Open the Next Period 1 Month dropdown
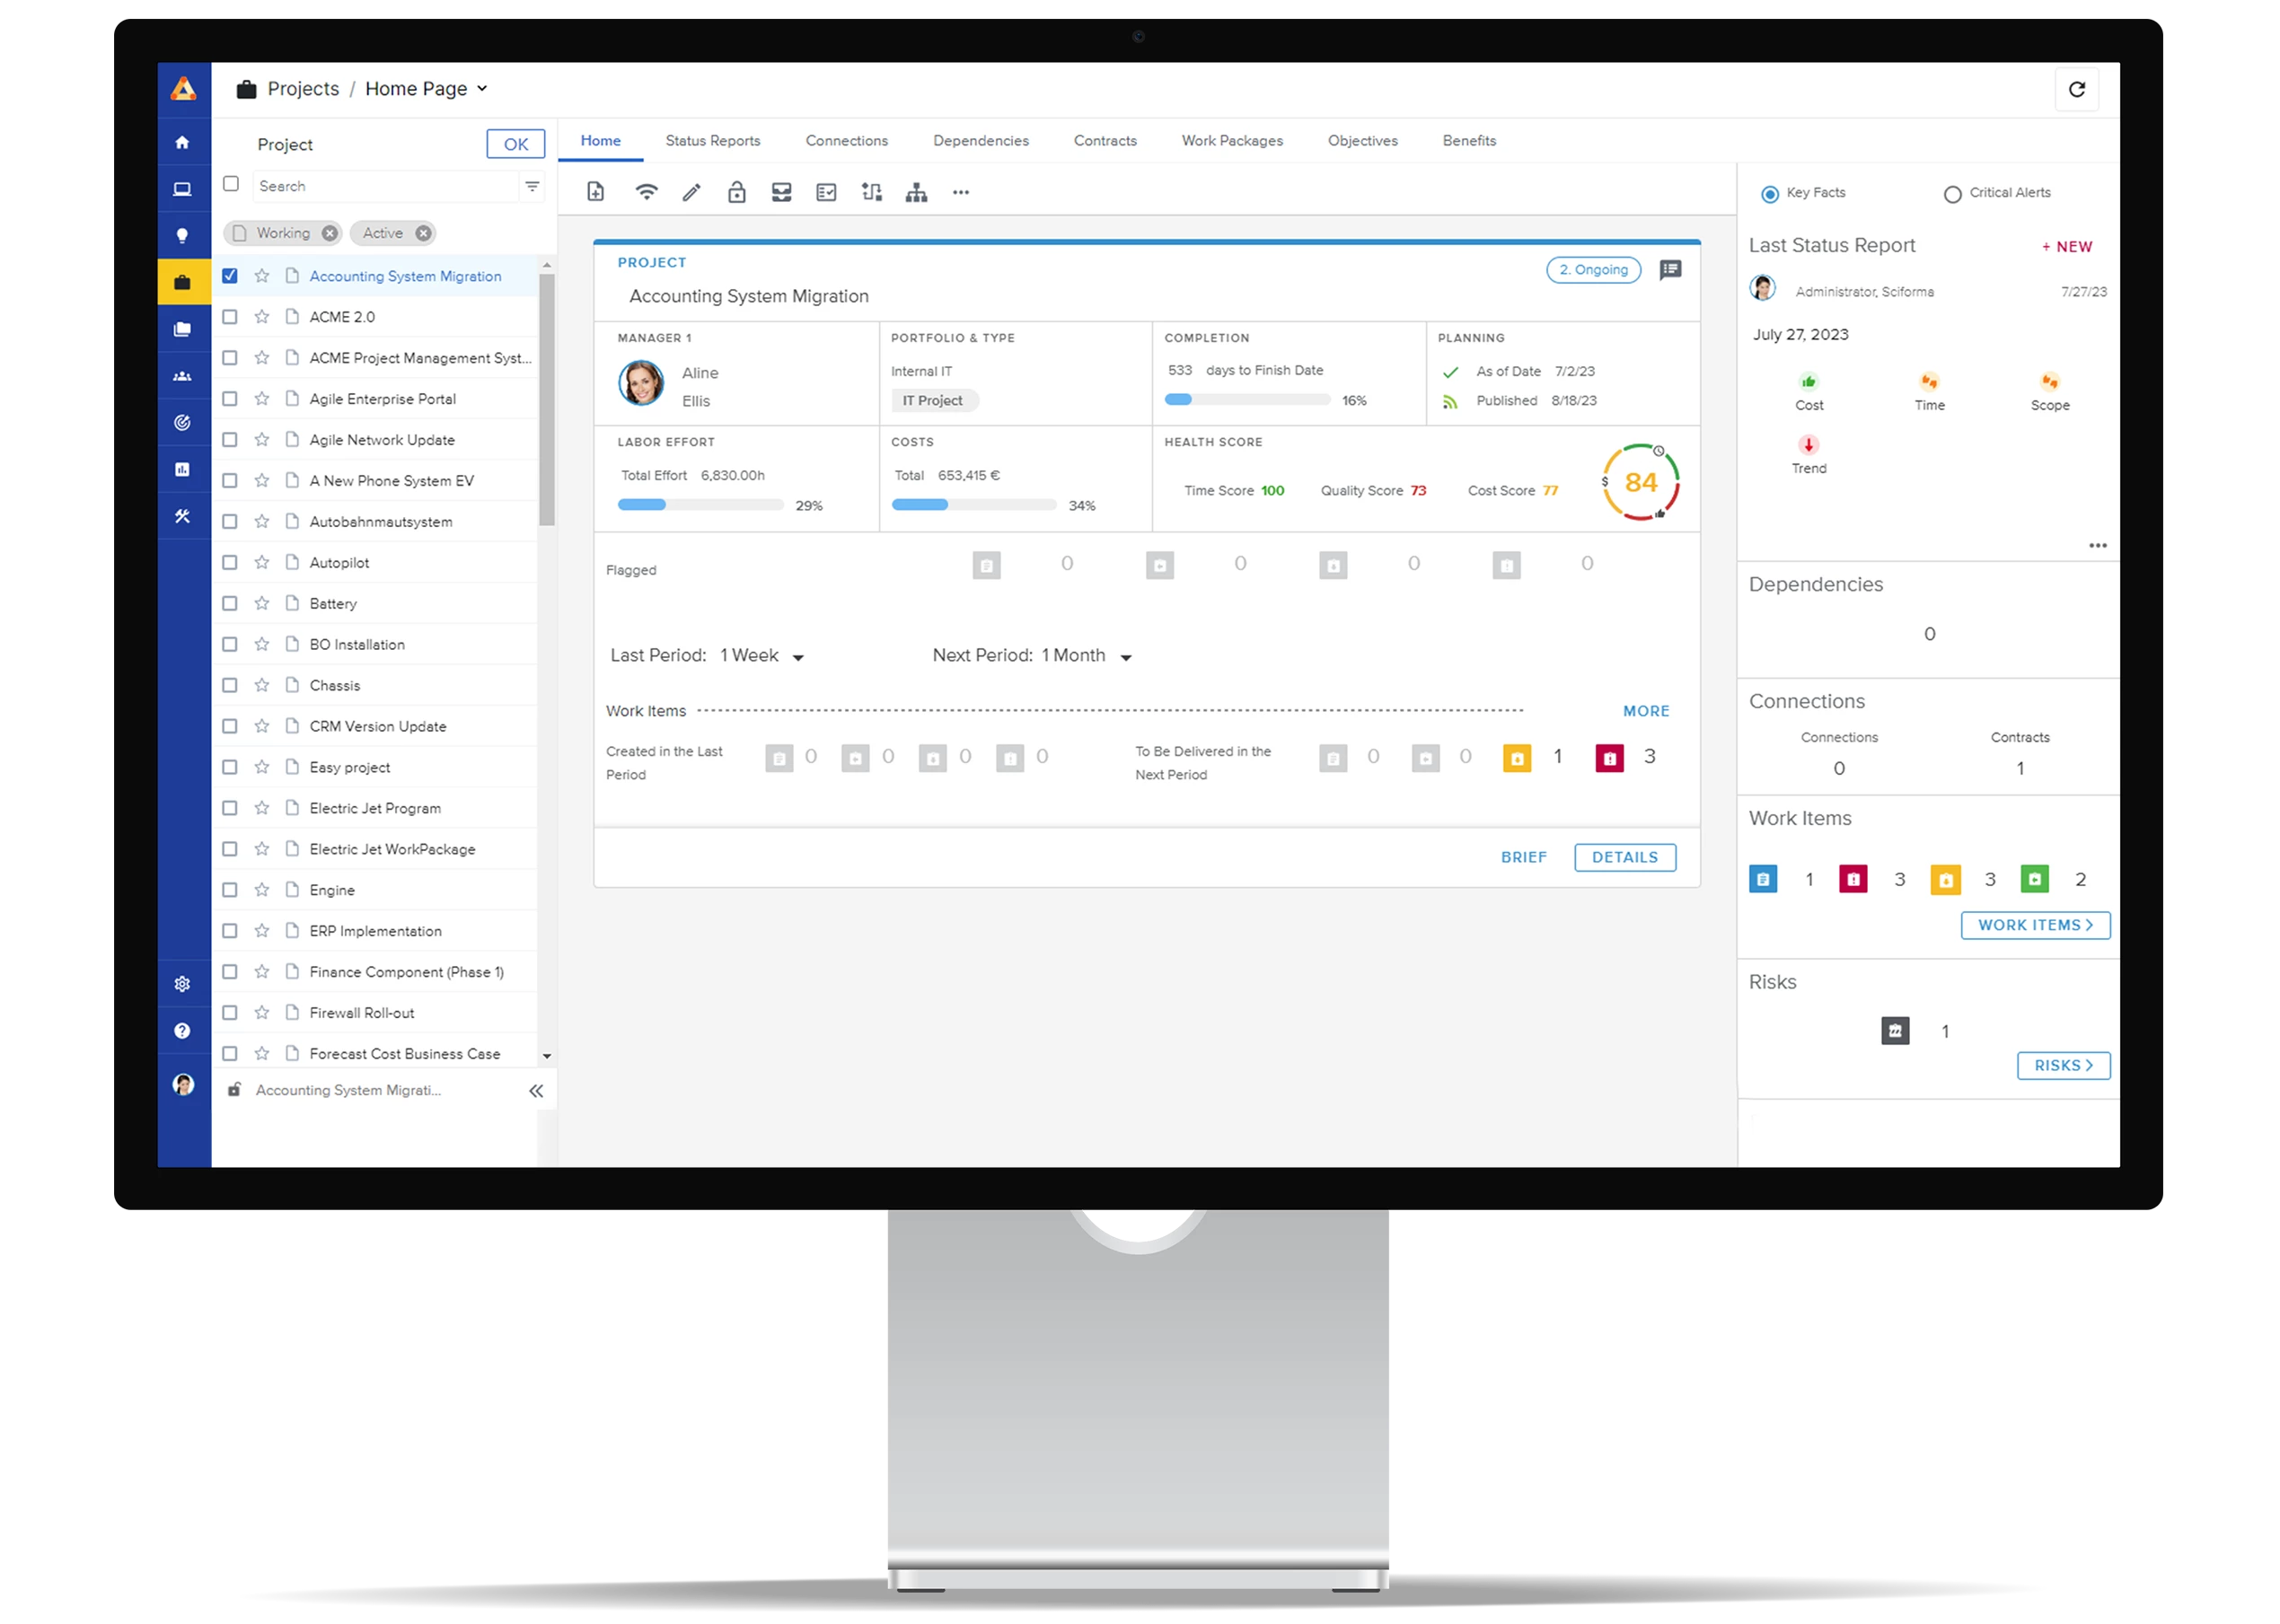This screenshot has height=1624, width=2280. click(1125, 658)
